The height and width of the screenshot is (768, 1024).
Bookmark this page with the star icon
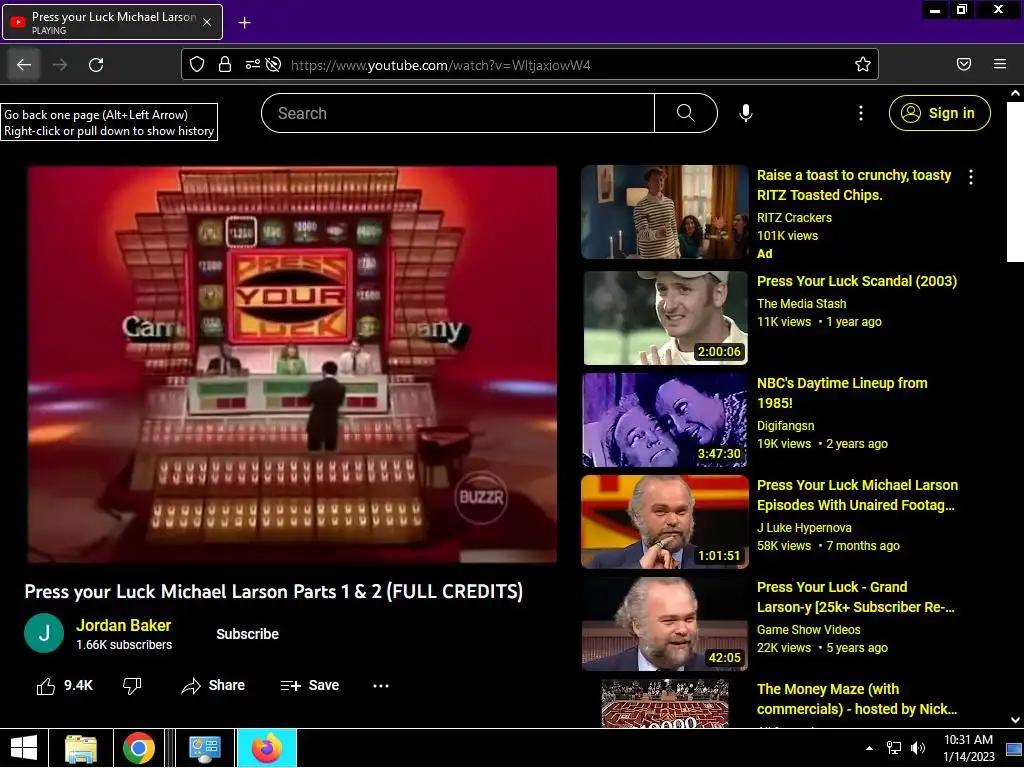coord(863,64)
